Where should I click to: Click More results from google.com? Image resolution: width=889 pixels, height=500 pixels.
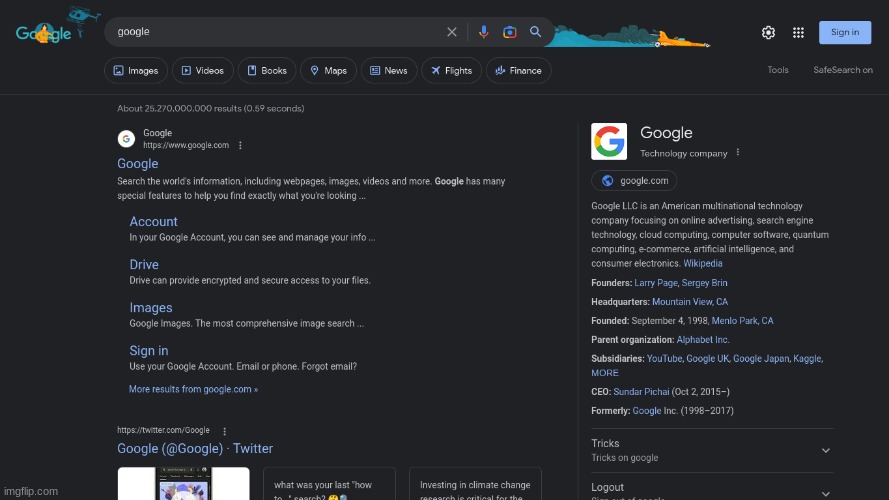click(193, 389)
